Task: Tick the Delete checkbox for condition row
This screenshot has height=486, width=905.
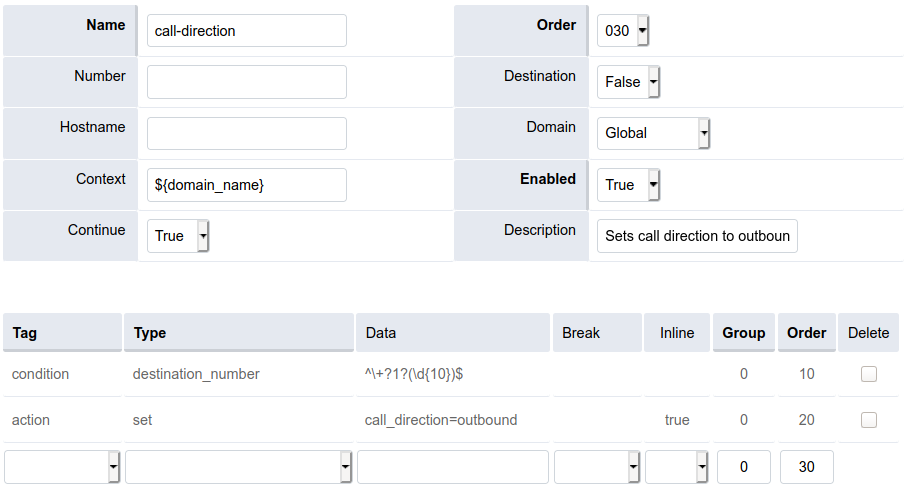Action: tap(869, 374)
